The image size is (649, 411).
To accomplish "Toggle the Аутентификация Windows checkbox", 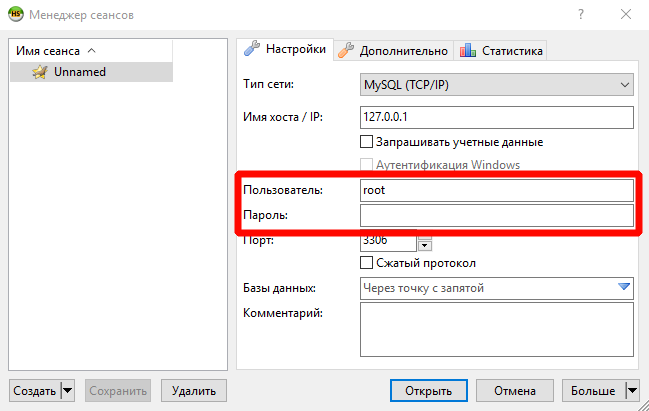I will [367, 165].
